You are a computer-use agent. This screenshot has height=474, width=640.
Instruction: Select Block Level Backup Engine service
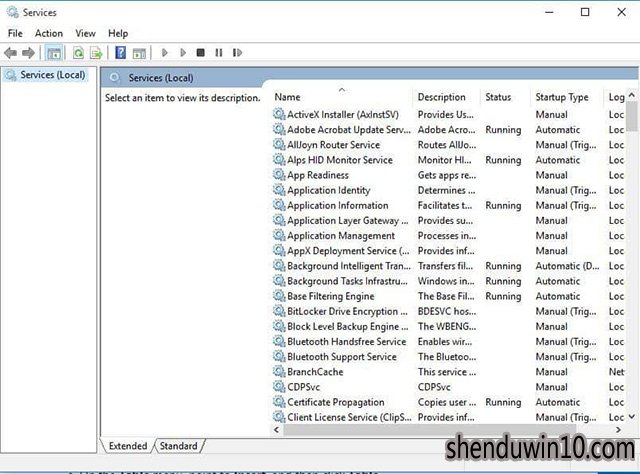click(x=448, y=326)
